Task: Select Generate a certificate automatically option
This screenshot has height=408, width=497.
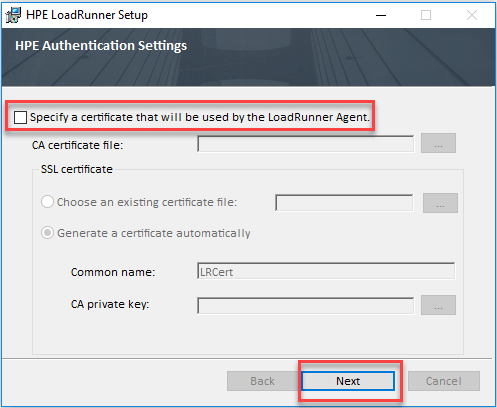Action: coord(47,233)
